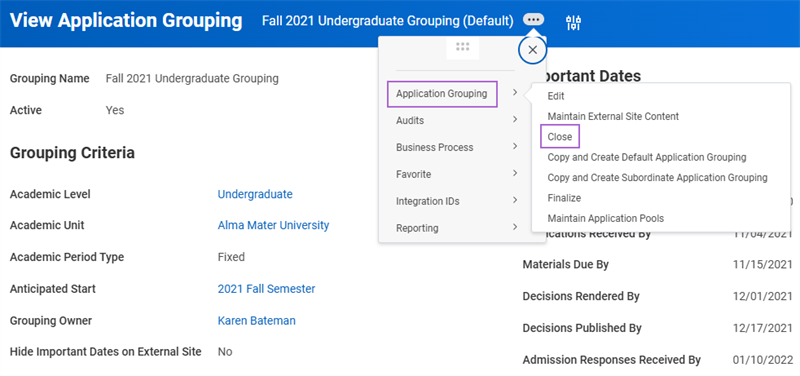Open the Karen Bateman owner link
The width and height of the screenshot is (800, 376).
point(257,321)
